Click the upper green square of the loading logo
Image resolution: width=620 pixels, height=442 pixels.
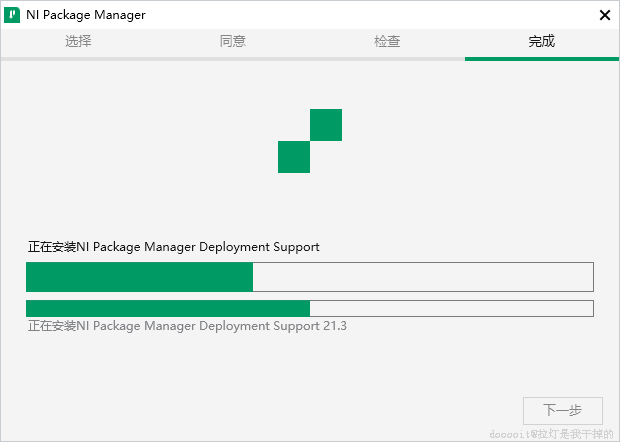click(326, 125)
